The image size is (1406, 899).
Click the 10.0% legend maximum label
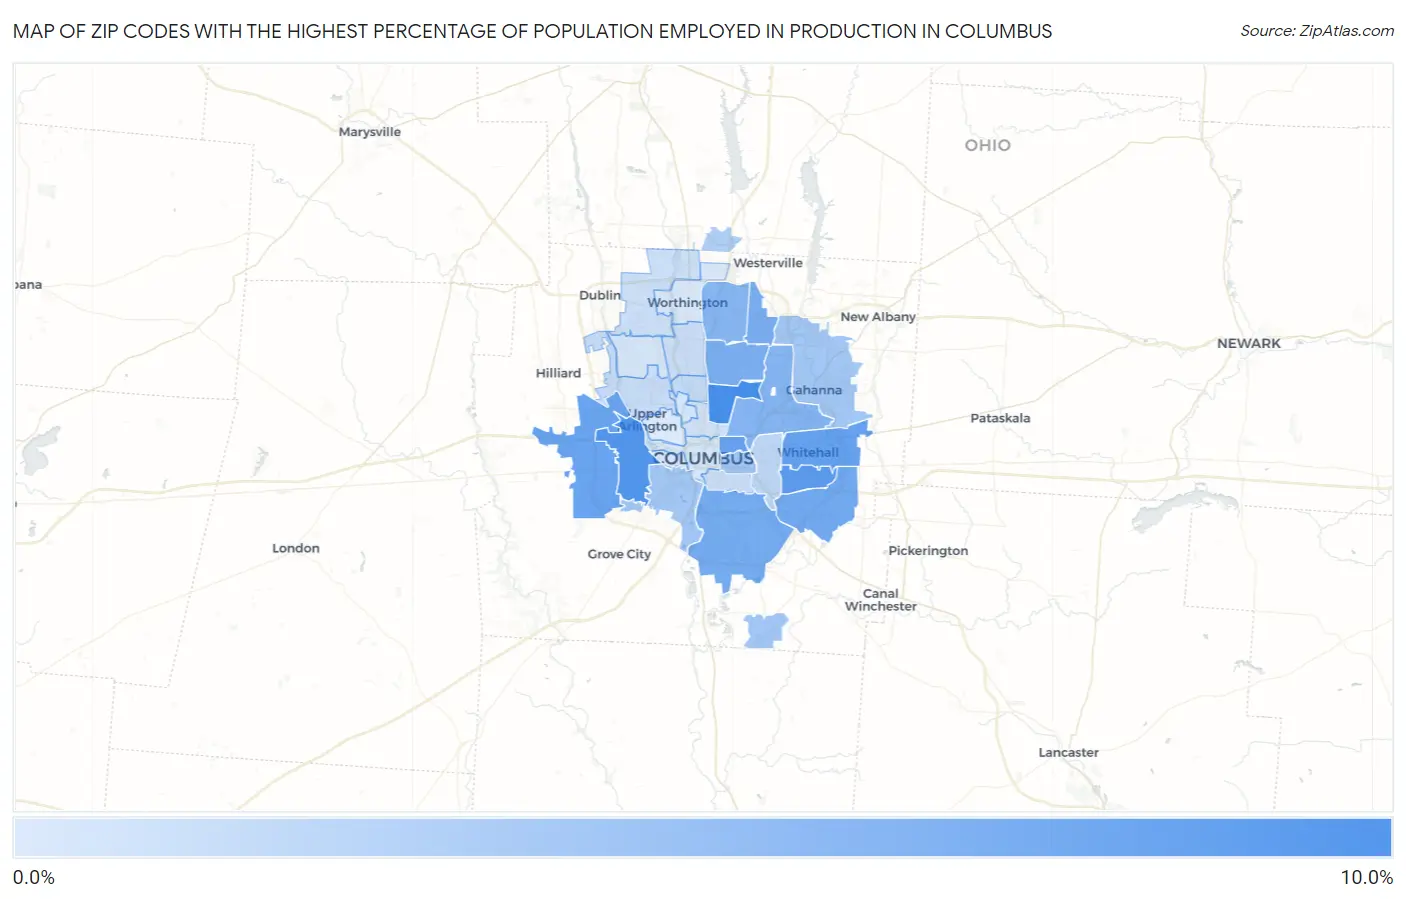tap(1366, 877)
